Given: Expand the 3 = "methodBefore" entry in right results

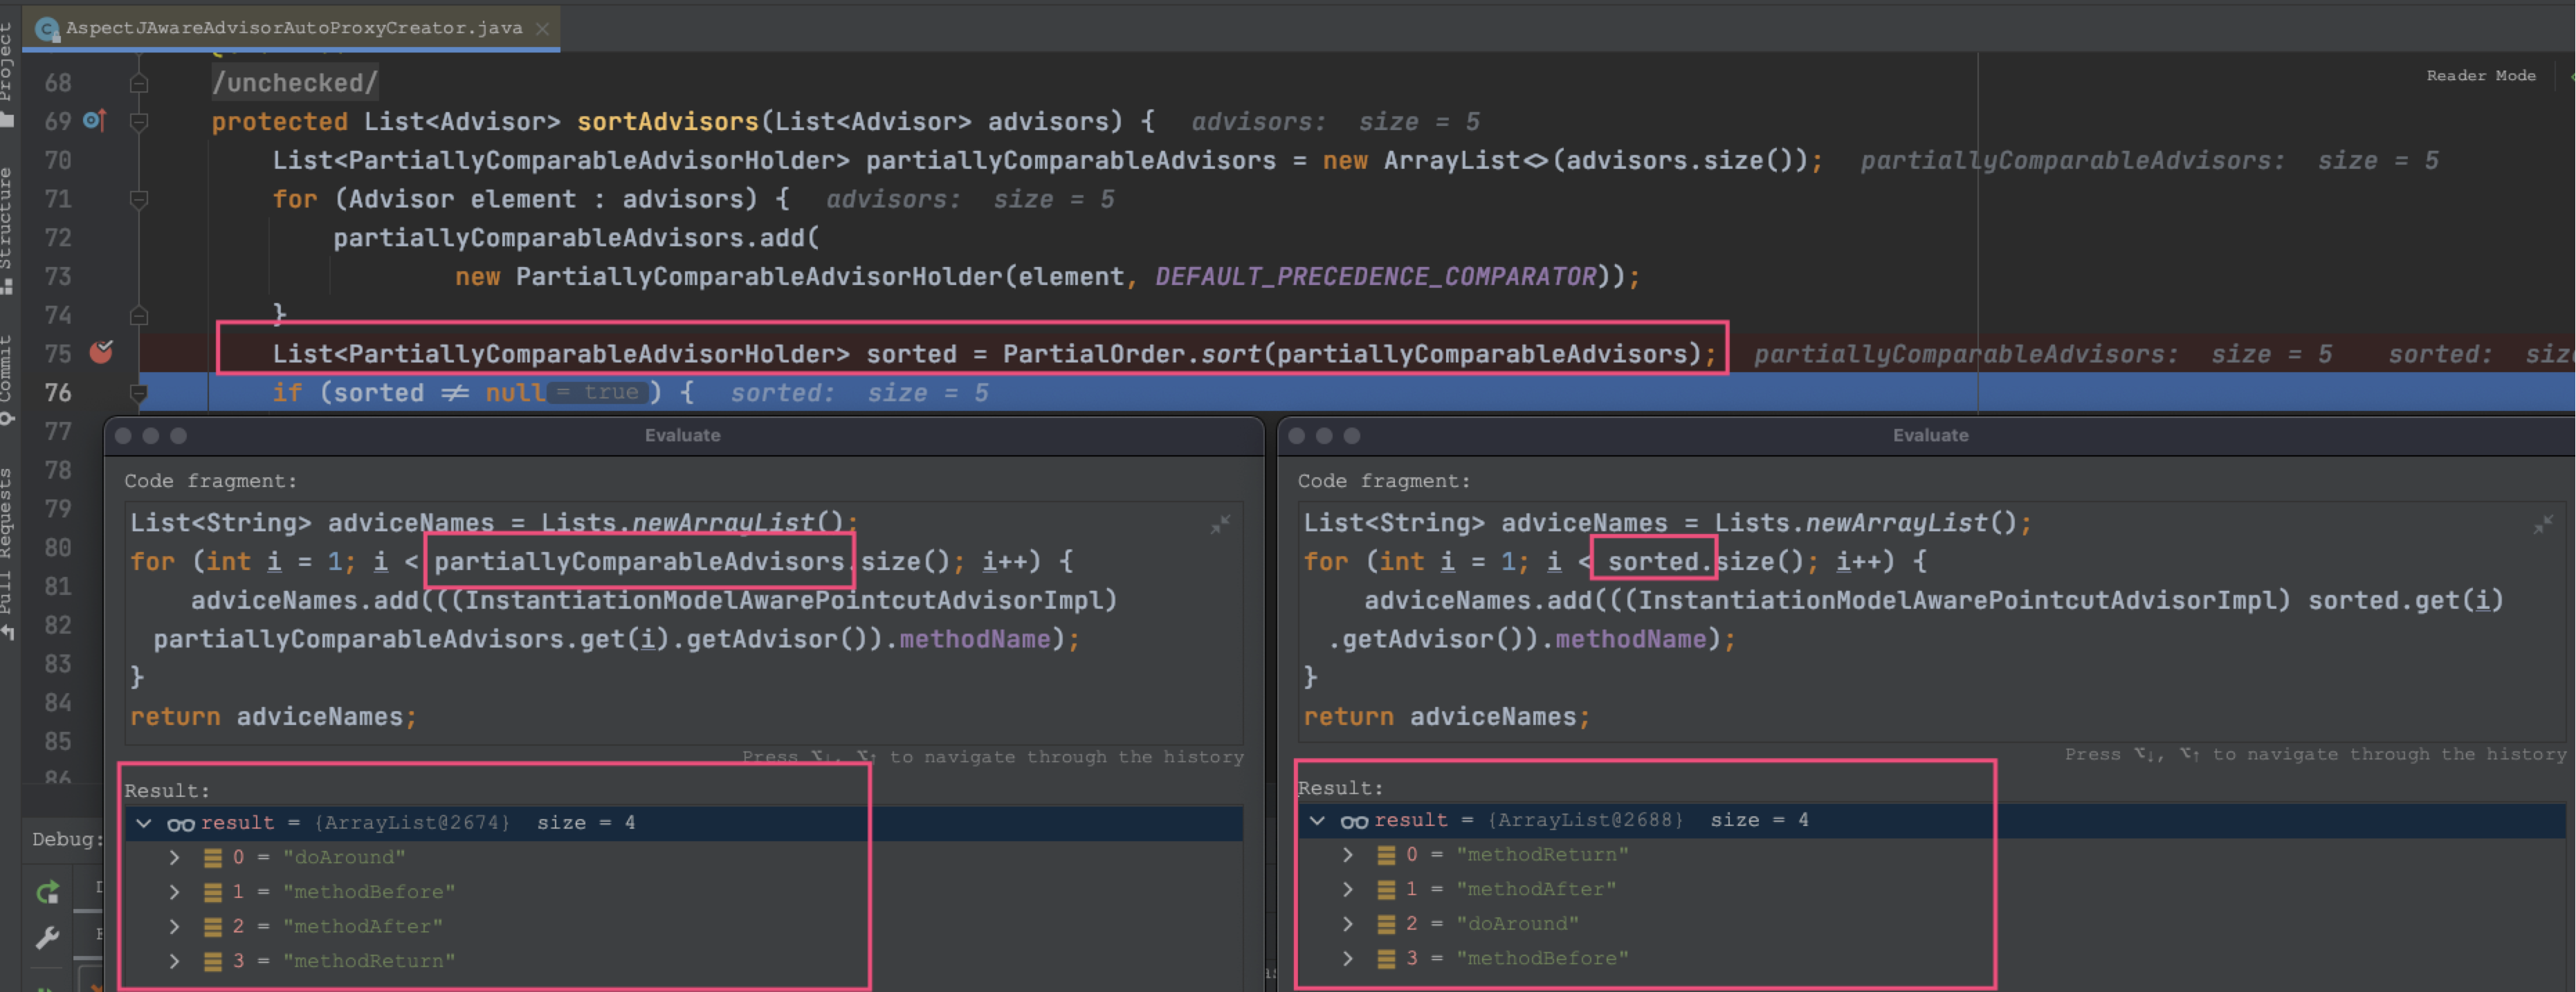Looking at the screenshot, I should pyautogui.click(x=1347, y=958).
